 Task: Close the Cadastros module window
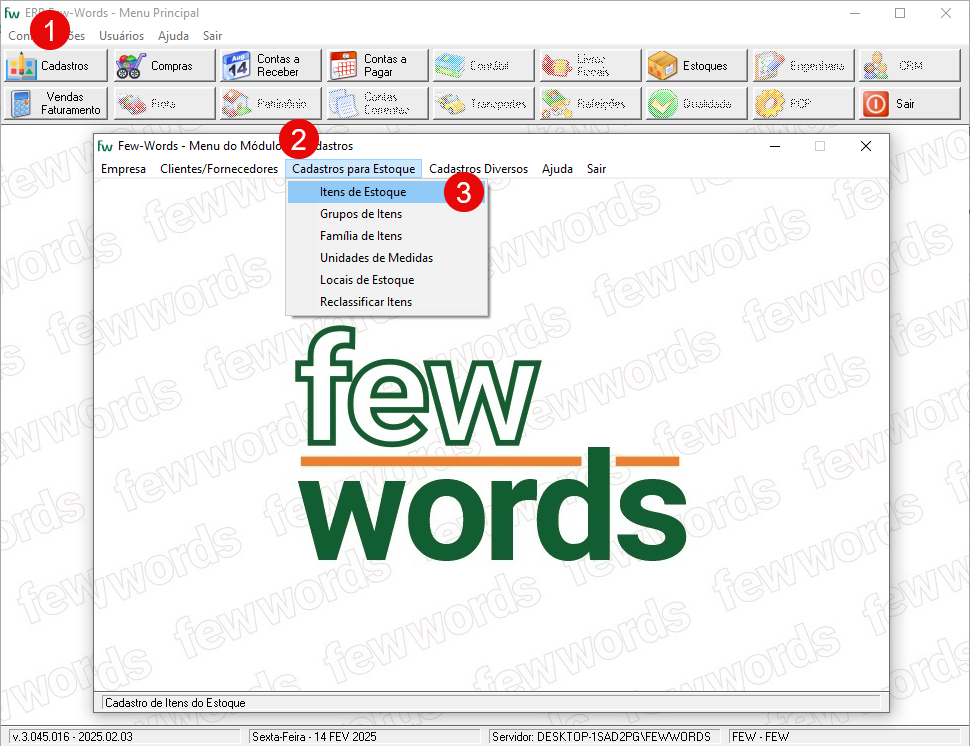coord(865,146)
